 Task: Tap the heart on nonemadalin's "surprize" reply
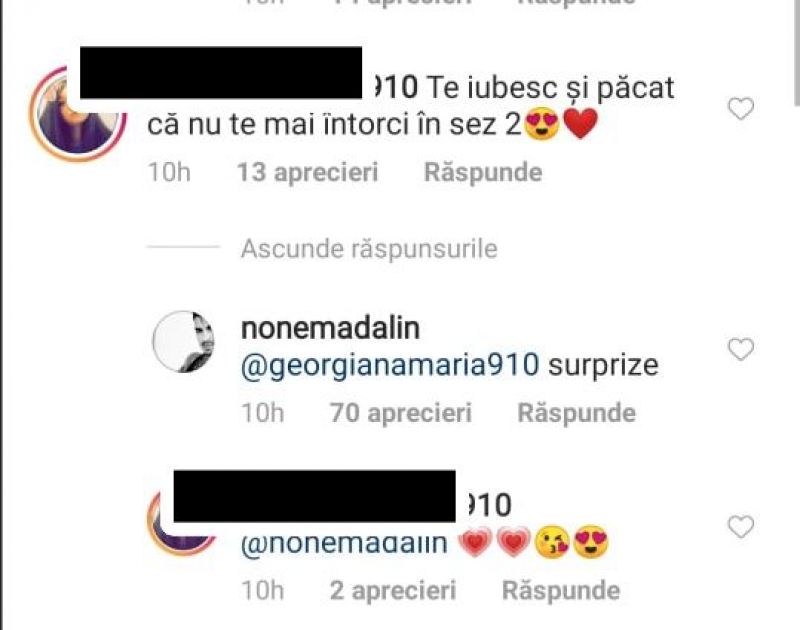(x=740, y=349)
